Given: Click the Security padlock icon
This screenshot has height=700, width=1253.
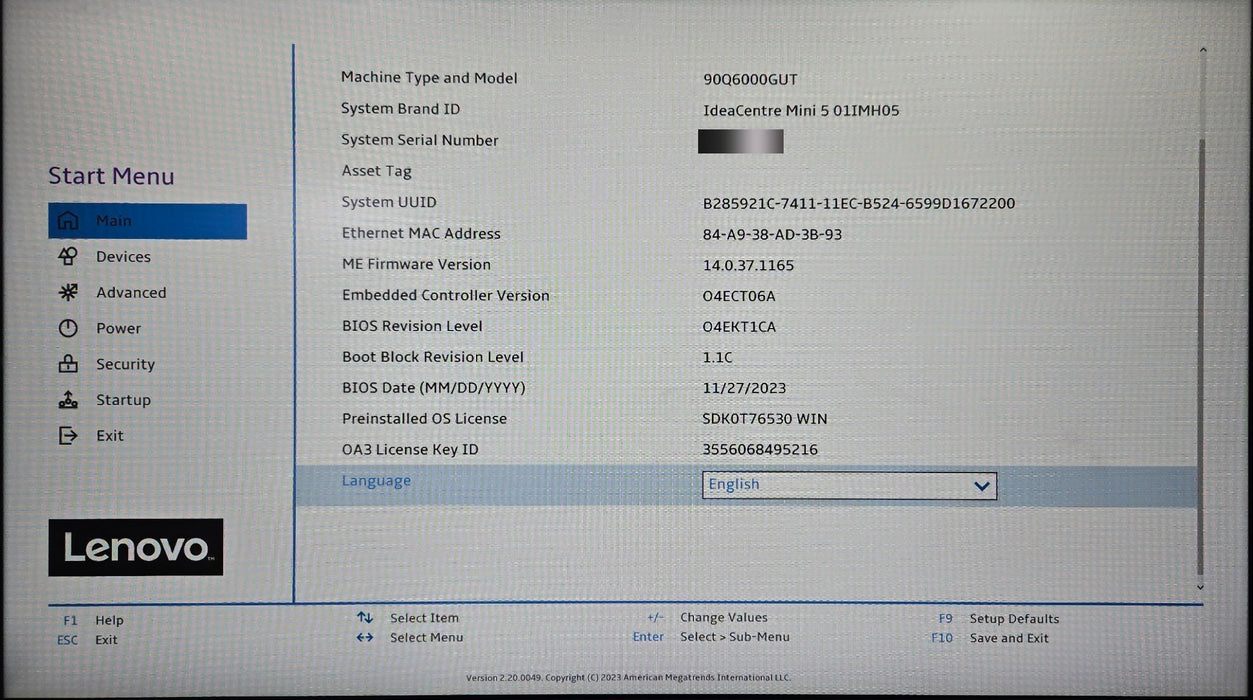Looking at the screenshot, I should (68, 364).
